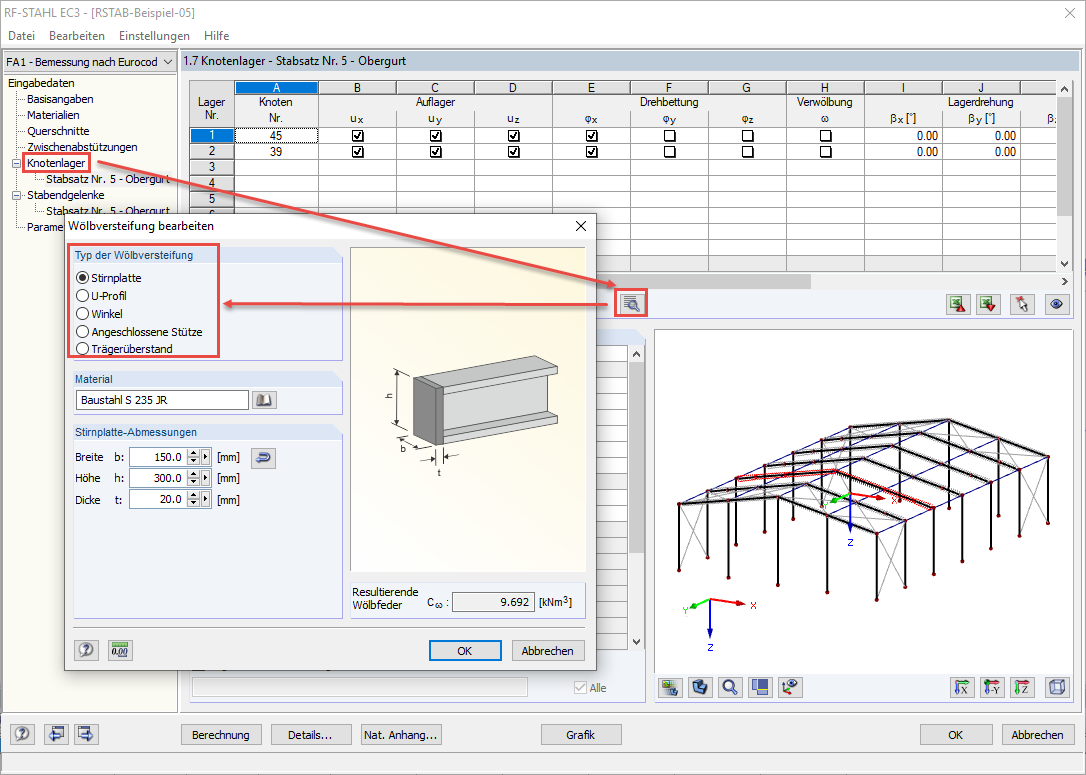Open the Datei menu
Image resolution: width=1086 pixels, height=775 pixels.
[21, 35]
